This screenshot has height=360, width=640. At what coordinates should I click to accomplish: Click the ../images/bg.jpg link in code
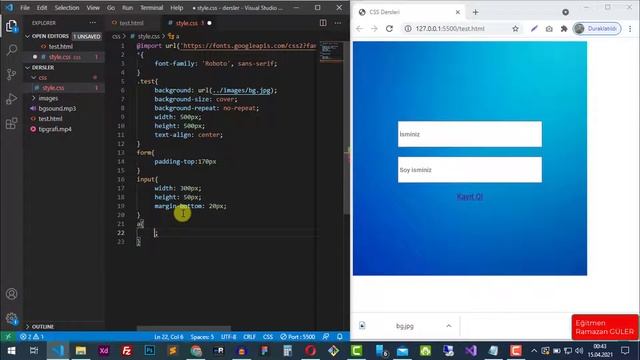point(241,90)
